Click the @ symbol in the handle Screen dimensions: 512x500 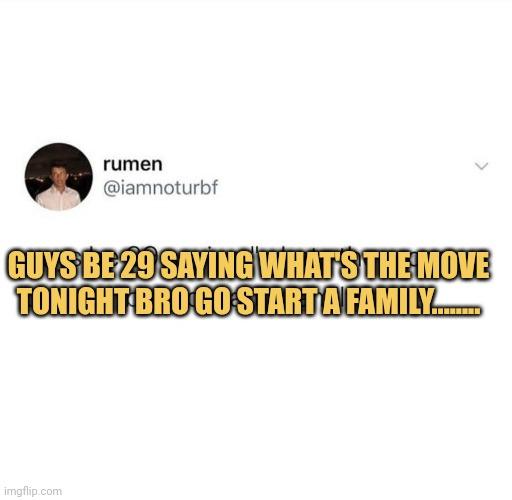[x=110, y=189]
